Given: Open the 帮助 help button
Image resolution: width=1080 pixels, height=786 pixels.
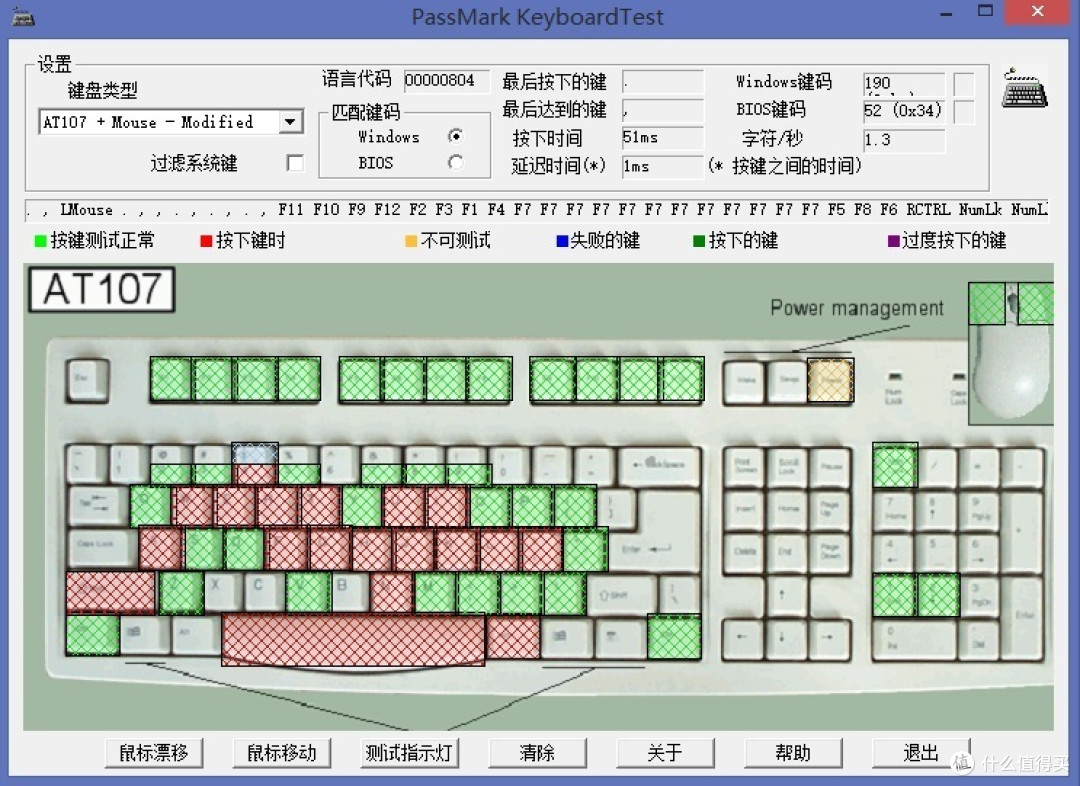Looking at the screenshot, I should (793, 753).
